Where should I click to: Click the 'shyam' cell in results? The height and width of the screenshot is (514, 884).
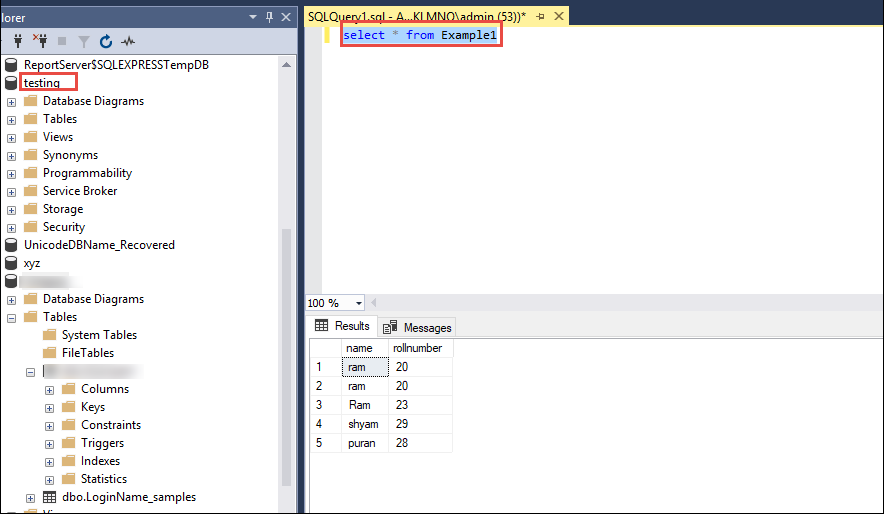(x=365, y=424)
